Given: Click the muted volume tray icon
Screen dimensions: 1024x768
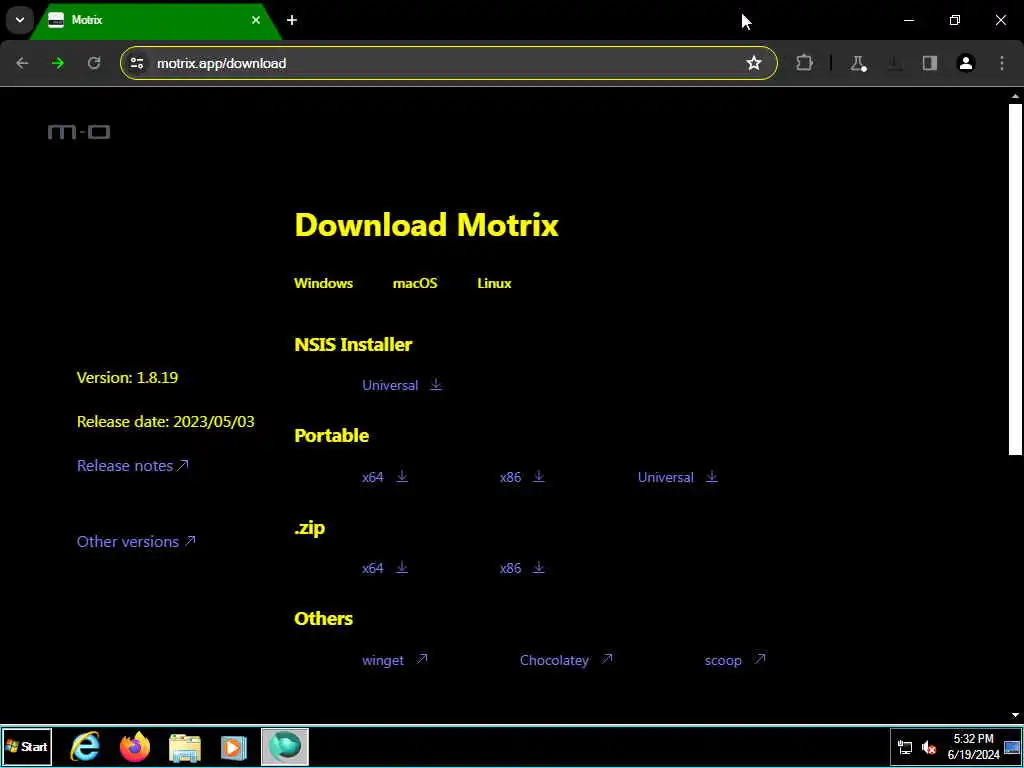Looking at the screenshot, I should click(929, 748).
